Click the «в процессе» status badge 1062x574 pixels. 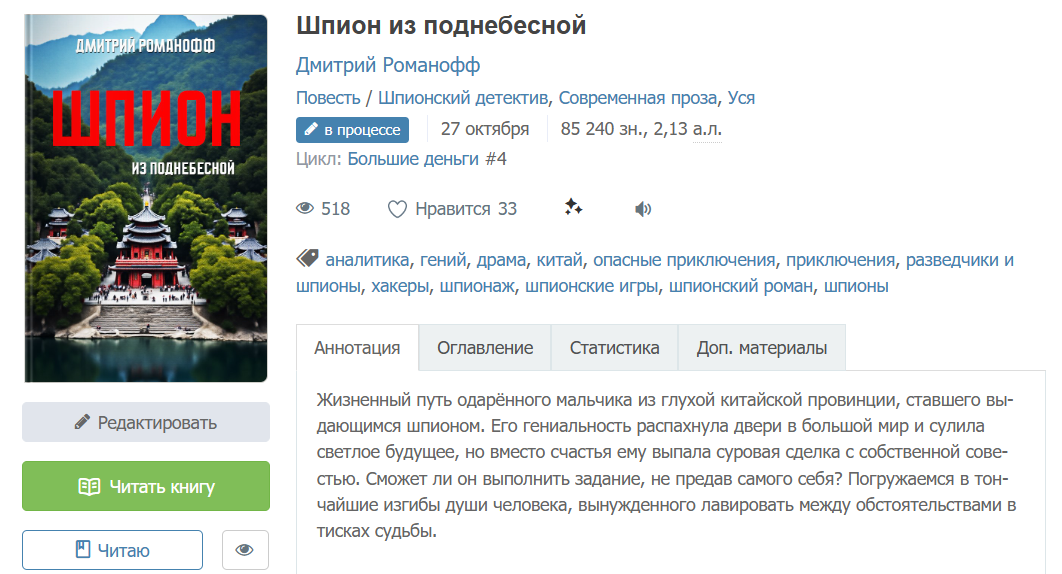[352, 129]
